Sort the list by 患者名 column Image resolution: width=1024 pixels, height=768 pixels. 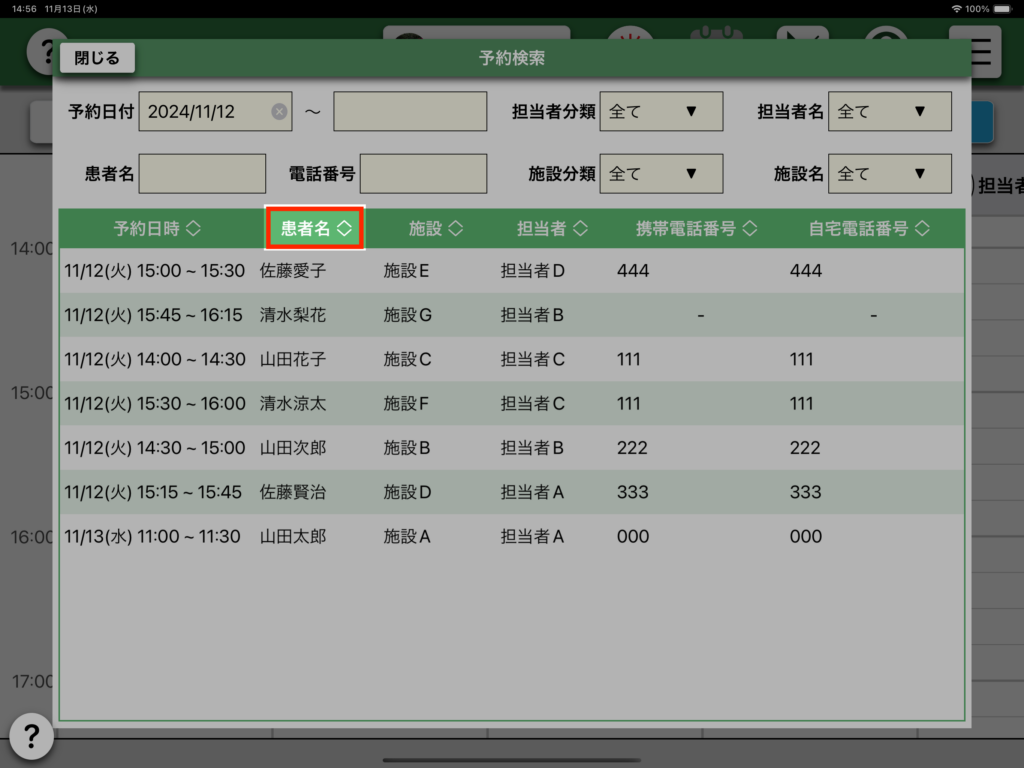point(316,229)
